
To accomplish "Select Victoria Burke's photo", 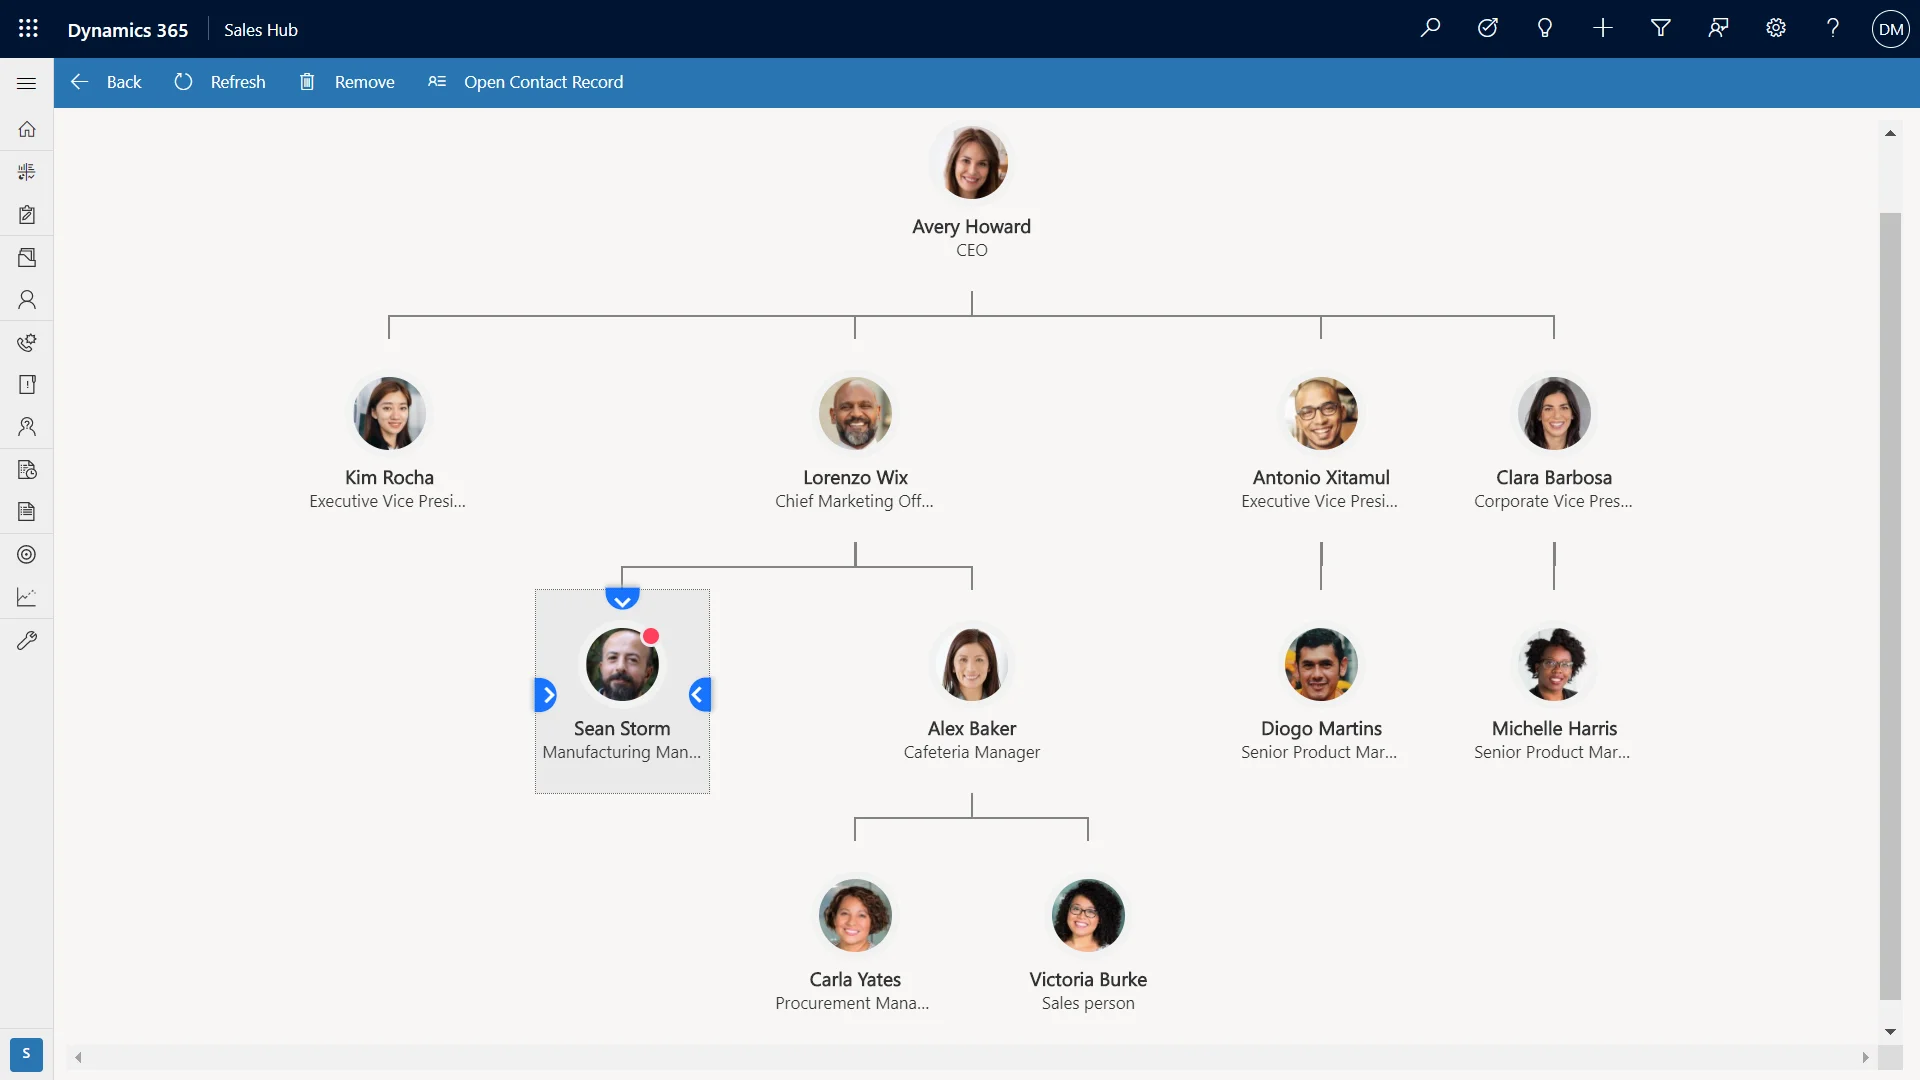I will [1088, 915].
